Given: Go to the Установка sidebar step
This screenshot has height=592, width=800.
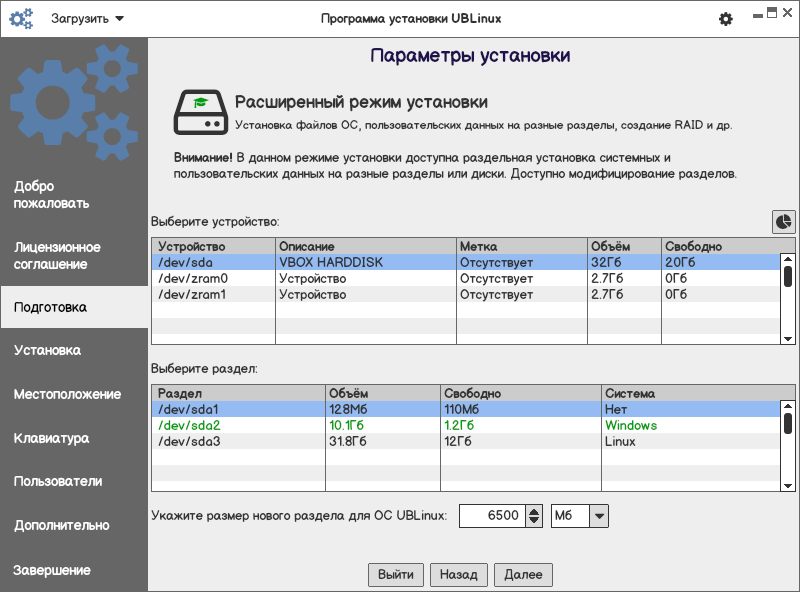Looking at the screenshot, I should (74, 351).
